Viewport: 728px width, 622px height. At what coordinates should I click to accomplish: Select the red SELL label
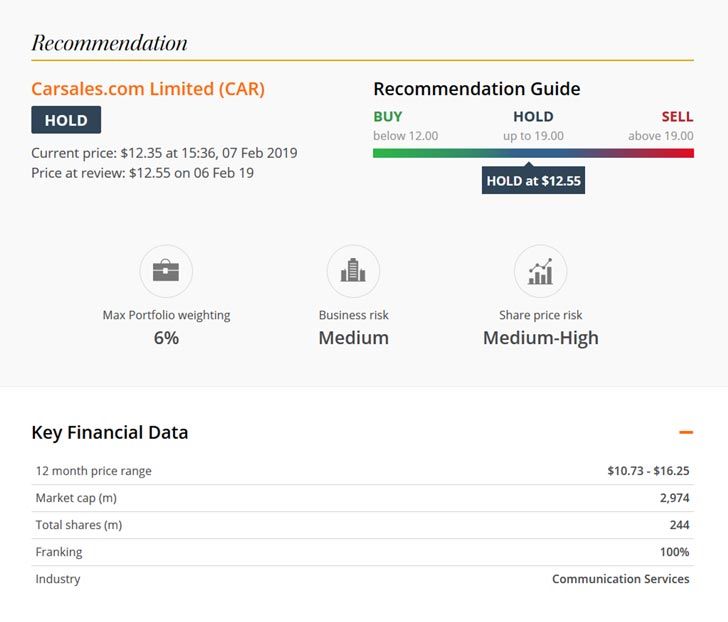pos(677,117)
